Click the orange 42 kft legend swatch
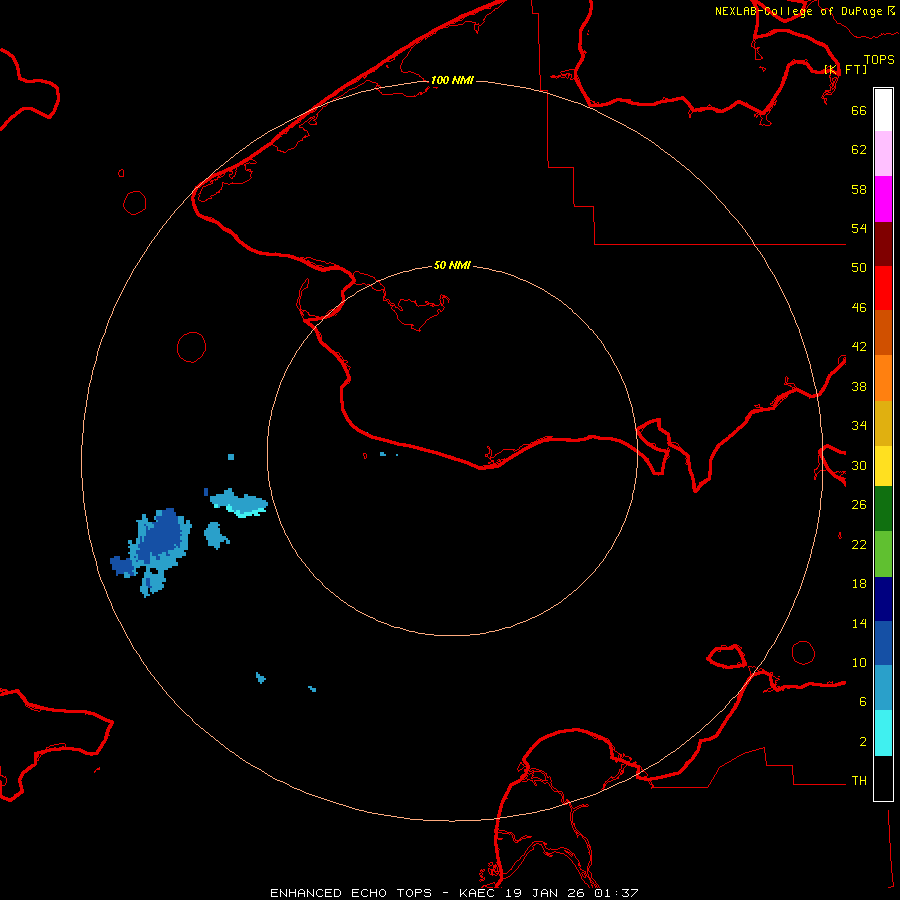This screenshot has width=900, height=900. [x=883, y=377]
